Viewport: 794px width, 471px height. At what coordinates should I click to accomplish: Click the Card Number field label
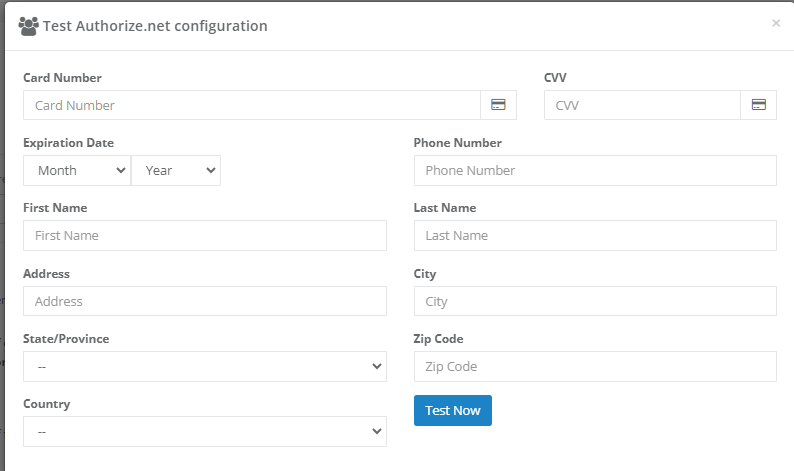(62, 78)
